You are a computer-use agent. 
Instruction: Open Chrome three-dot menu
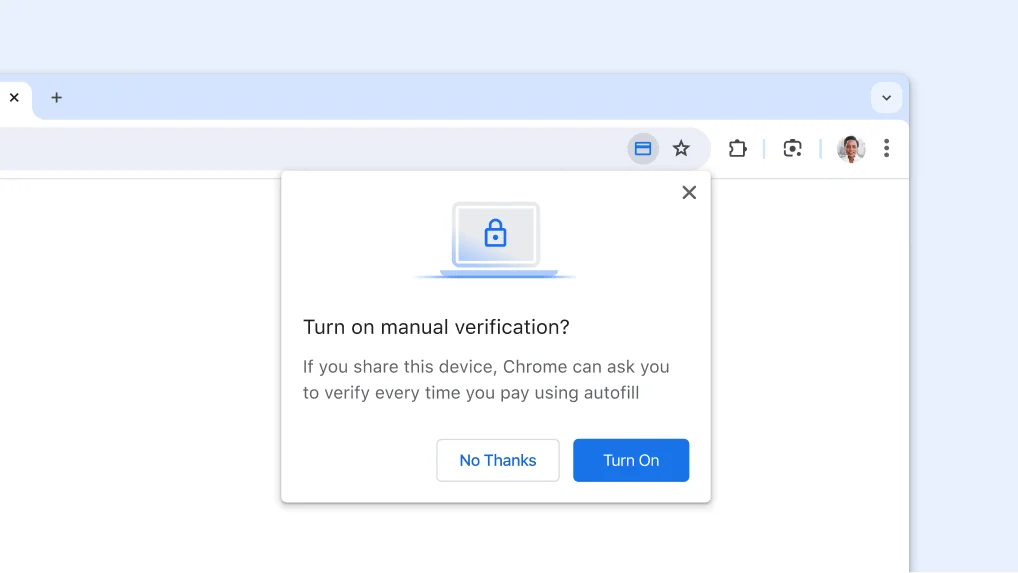coord(886,149)
